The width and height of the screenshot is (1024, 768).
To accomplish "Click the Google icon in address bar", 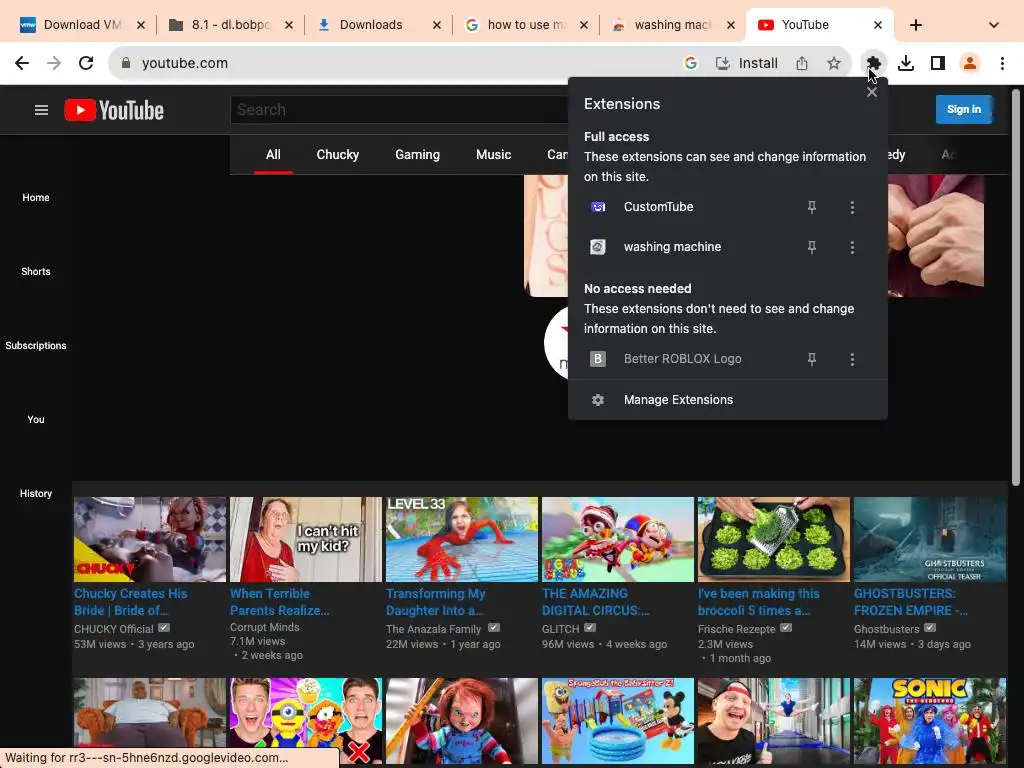I will pyautogui.click(x=691, y=63).
